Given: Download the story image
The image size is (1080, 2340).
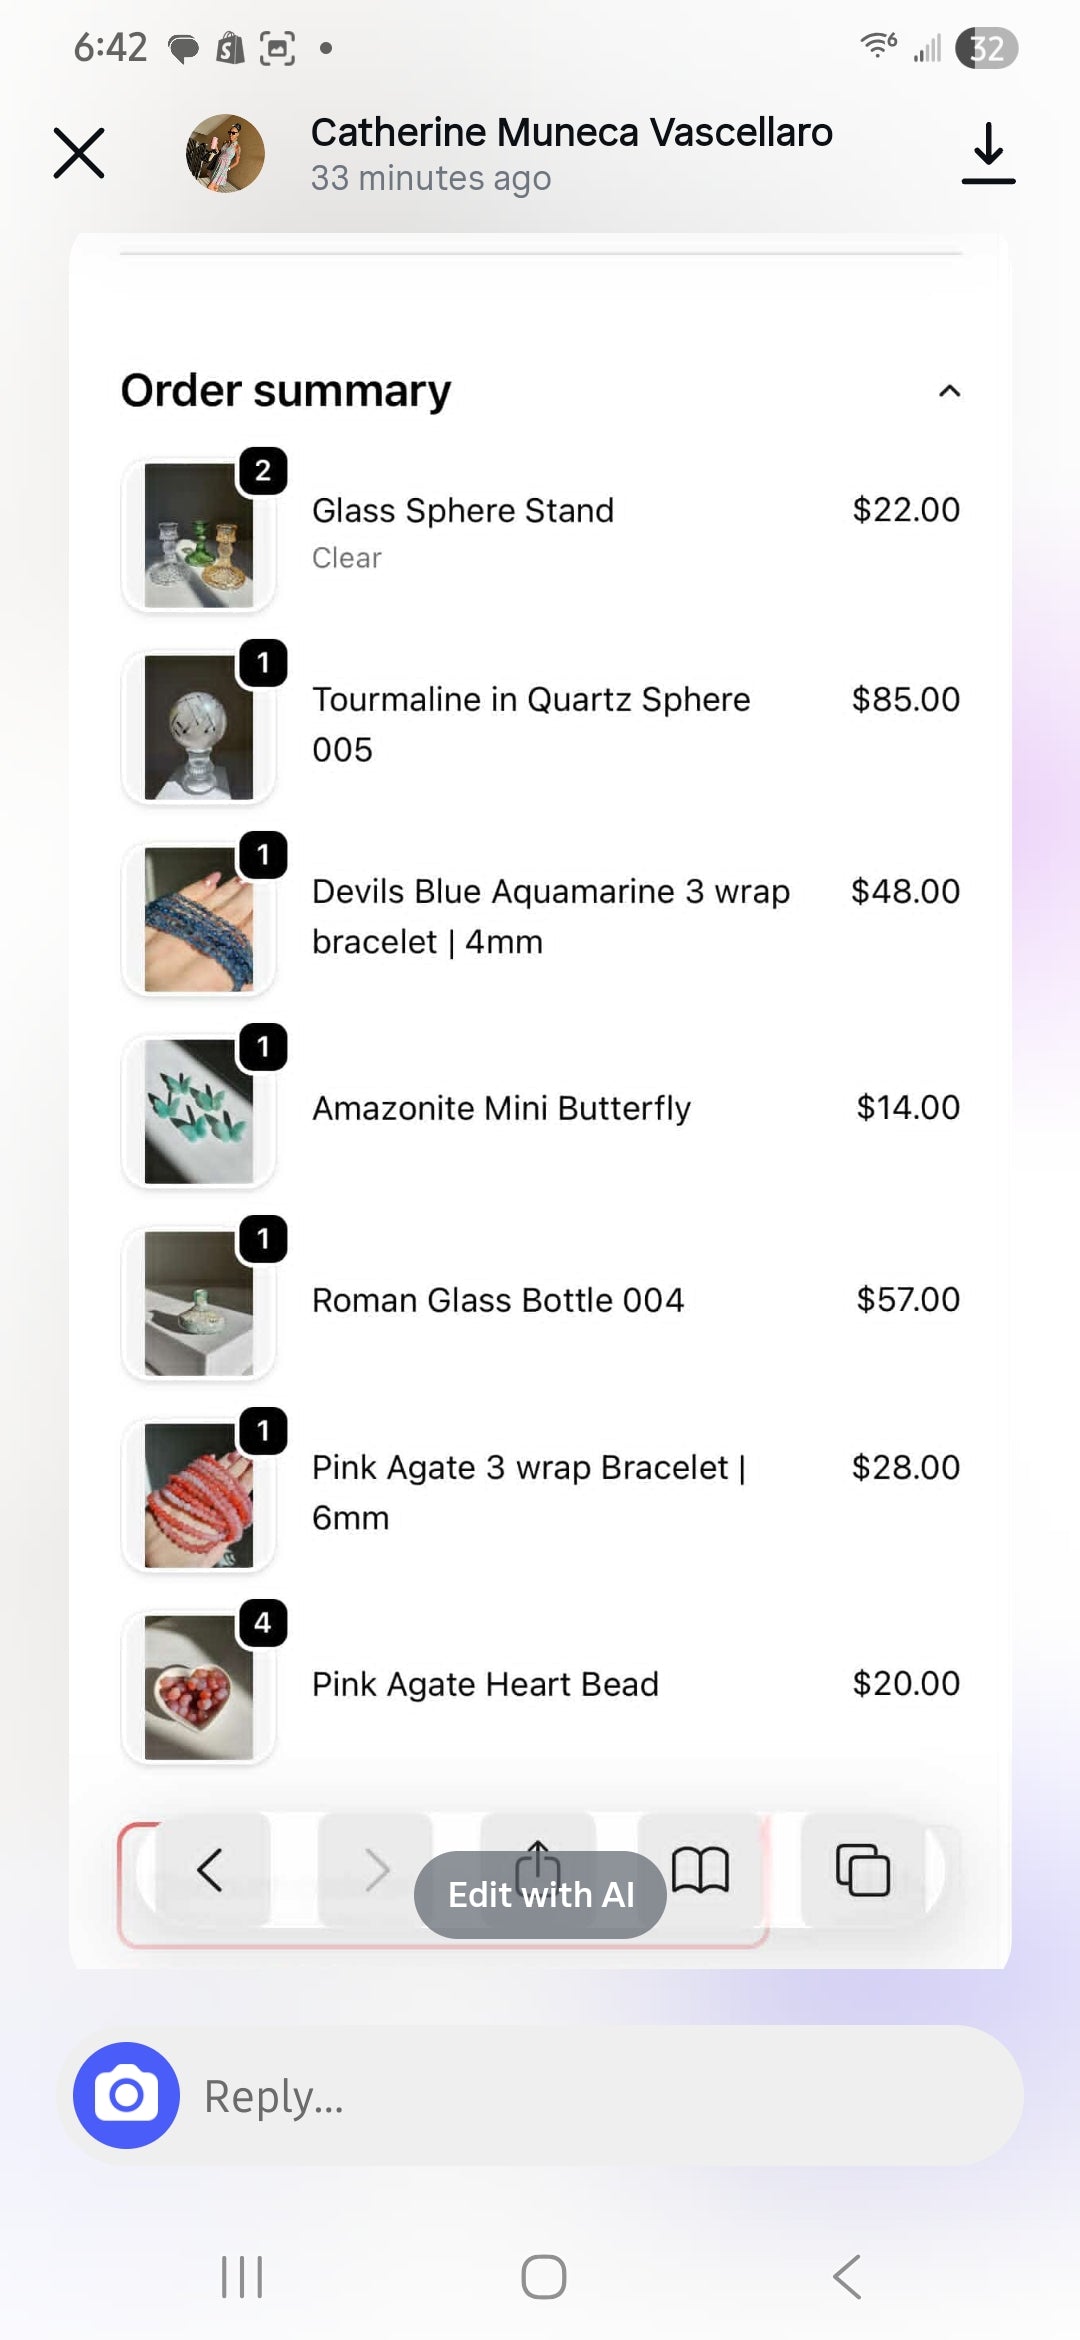Looking at the screenshot, I should pos(988,153).
